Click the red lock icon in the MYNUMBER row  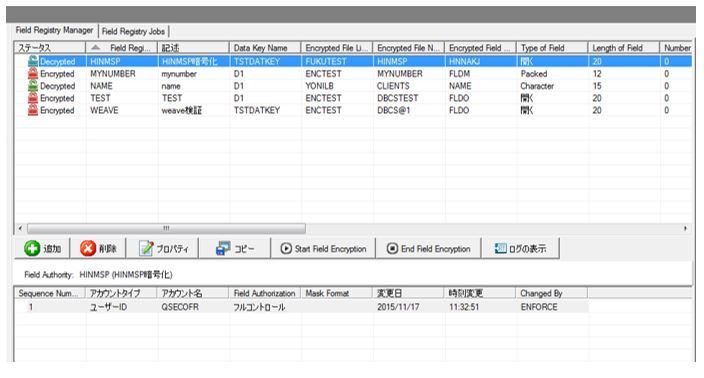[x=33, y=73]
